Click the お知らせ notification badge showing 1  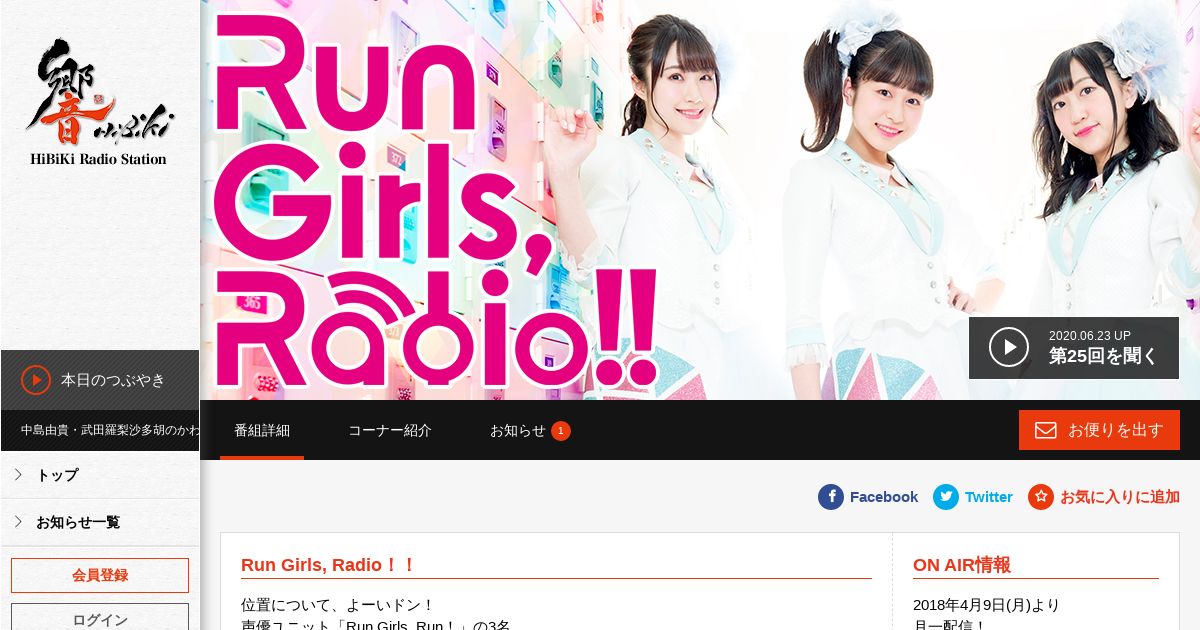(x=561, y=431)
